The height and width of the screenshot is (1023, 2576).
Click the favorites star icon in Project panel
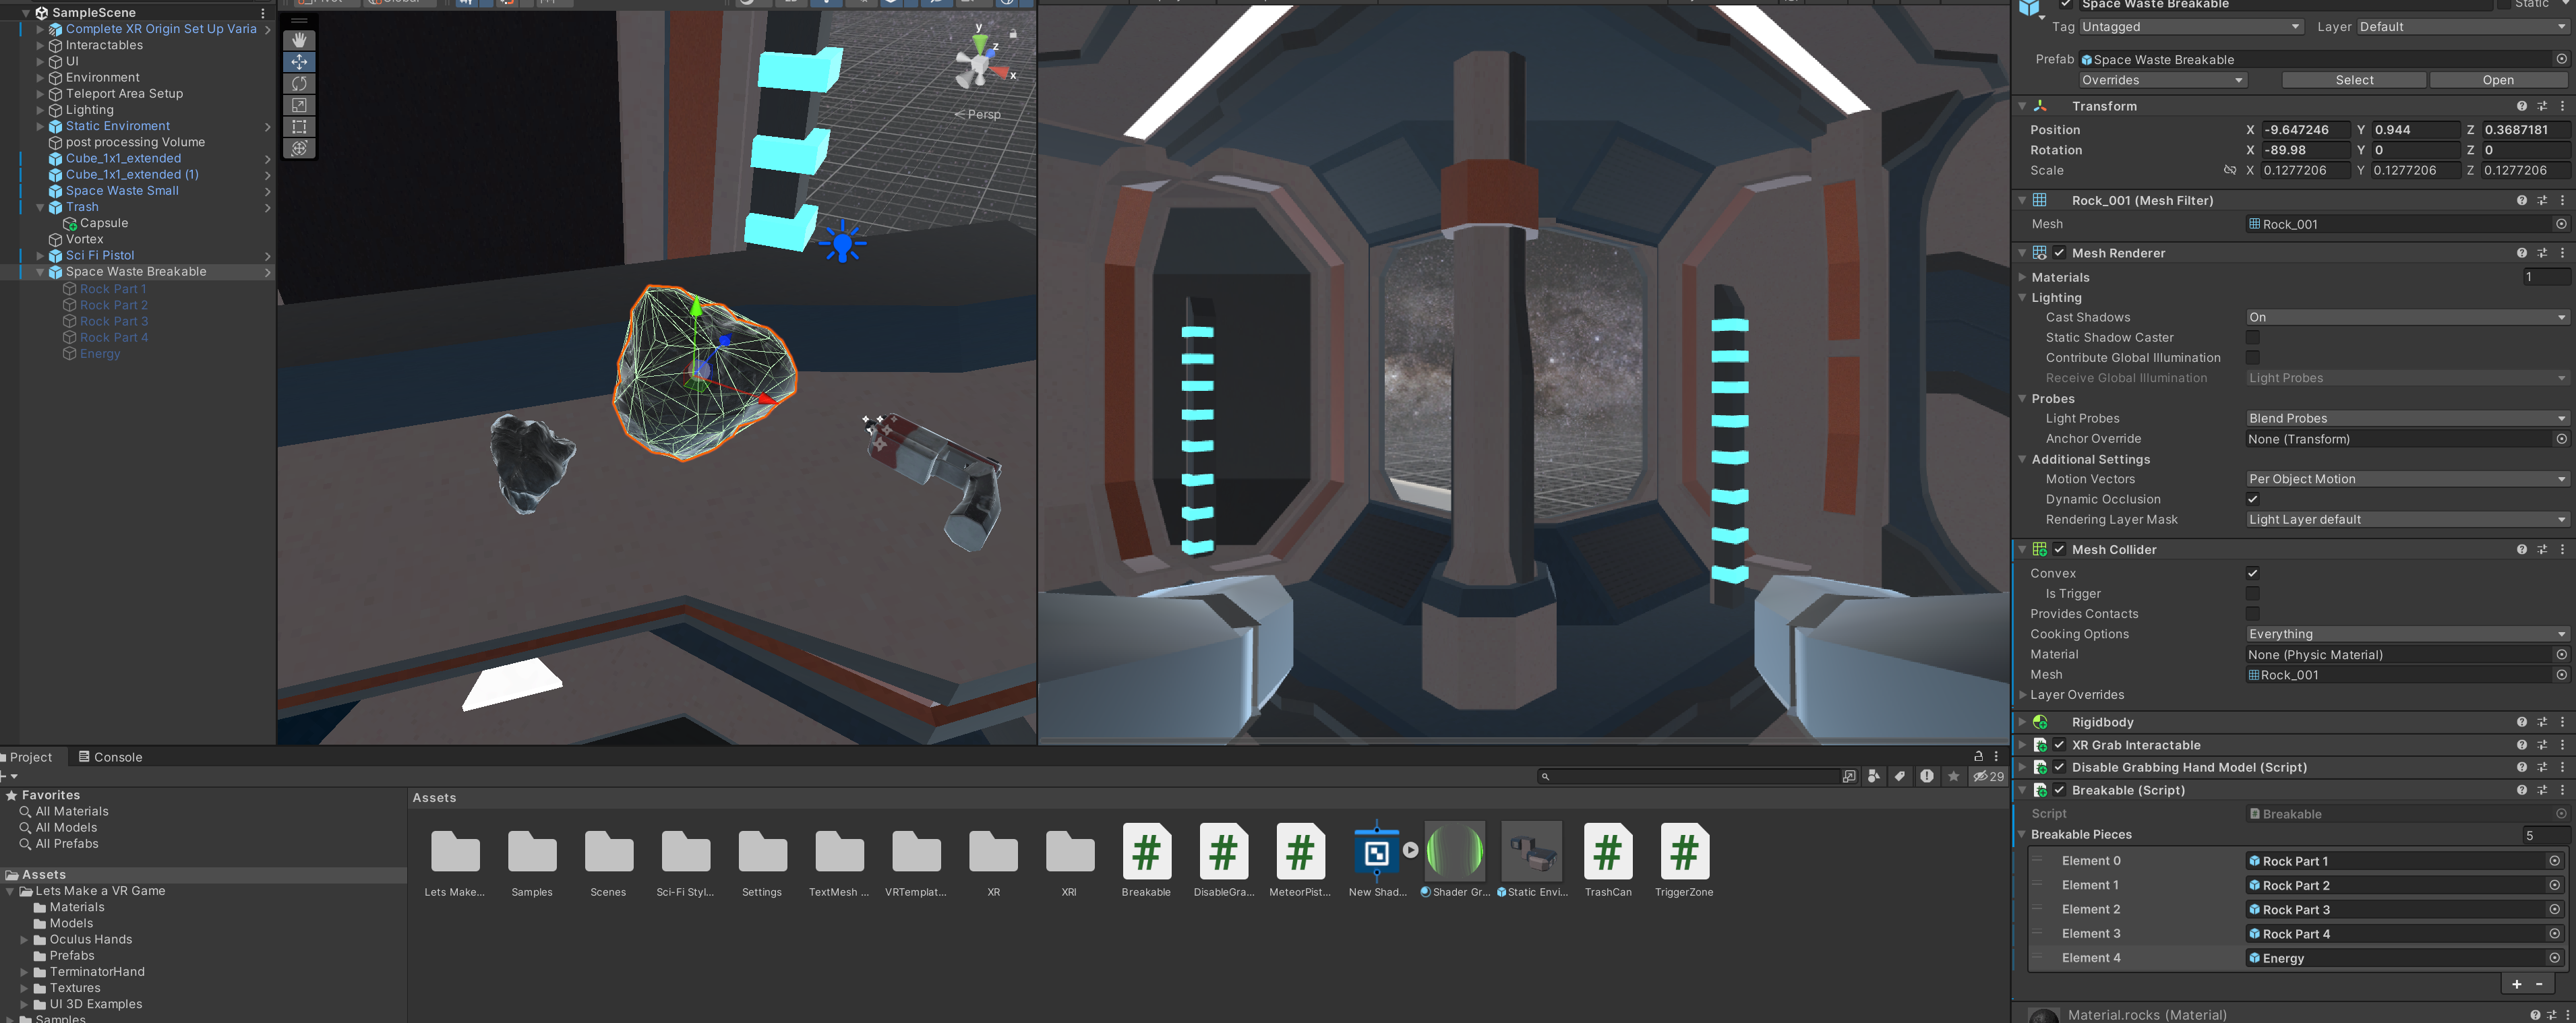(1953, 776)
